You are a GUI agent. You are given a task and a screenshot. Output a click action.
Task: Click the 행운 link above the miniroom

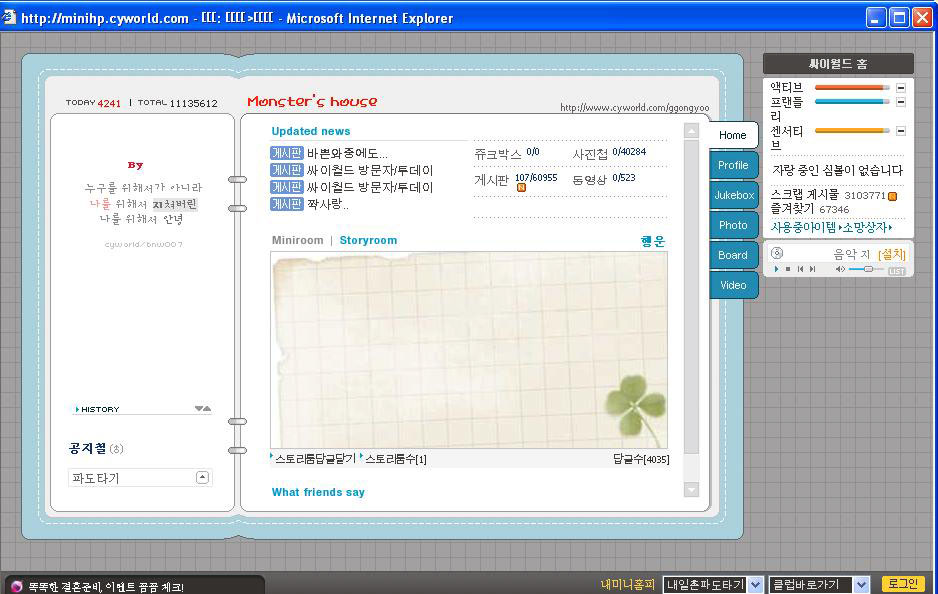(x=653, y=241)
